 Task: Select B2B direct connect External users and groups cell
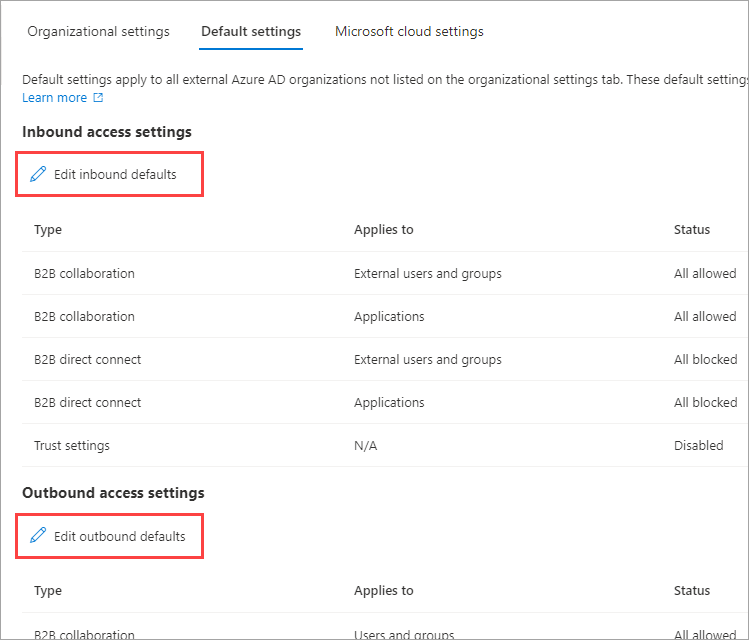click(427, 359)
